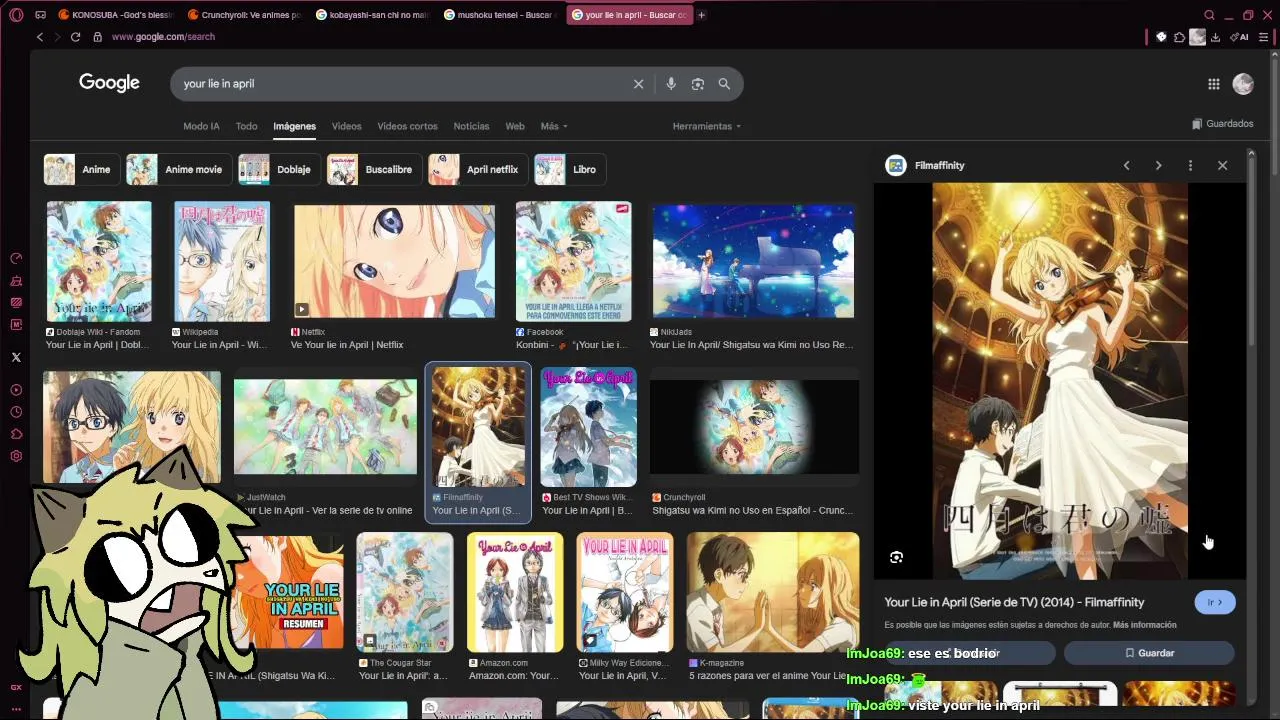
Task: Go back to the previous page
Action: [40, 37]
